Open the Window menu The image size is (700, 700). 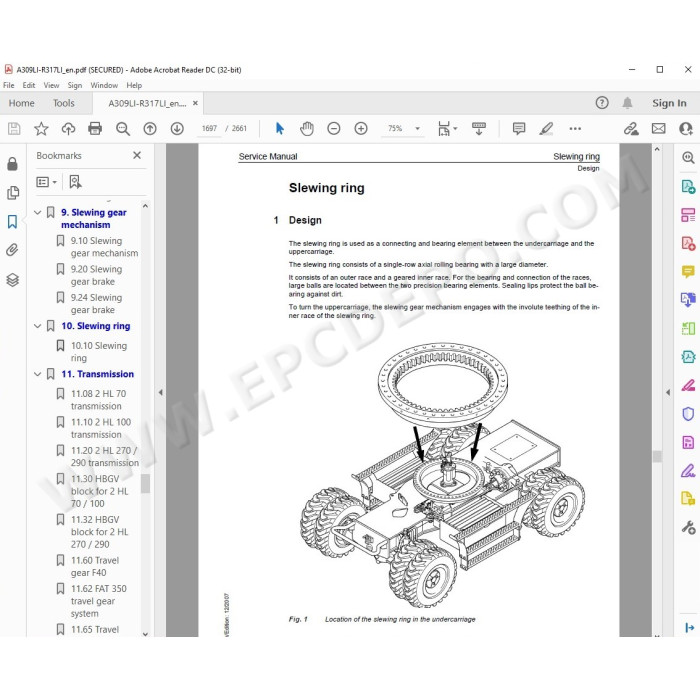pyautogui.click(x=104, y=85)
